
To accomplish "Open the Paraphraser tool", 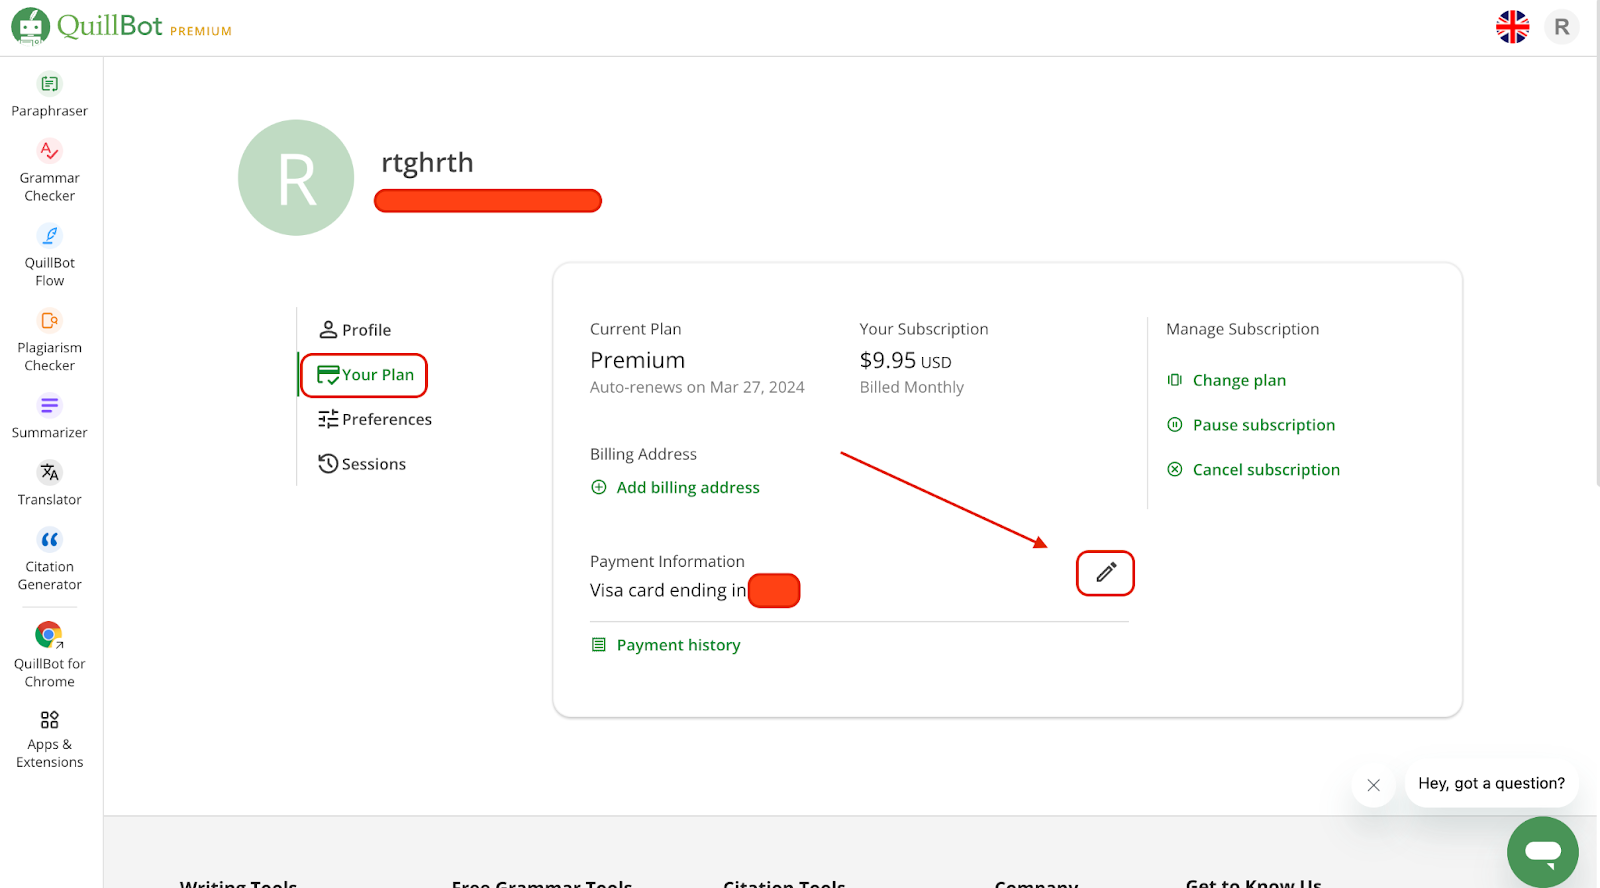I will (49, 96).
